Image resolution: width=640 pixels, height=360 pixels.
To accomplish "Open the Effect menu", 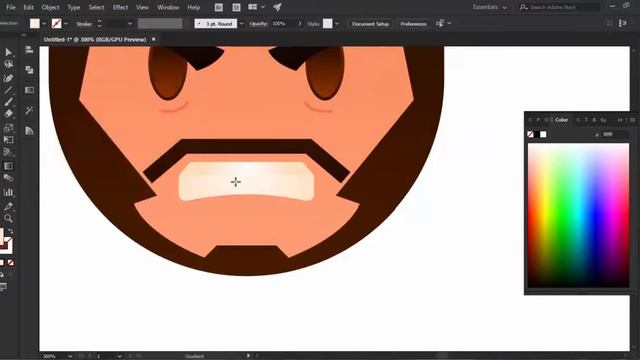I will 120,7.
